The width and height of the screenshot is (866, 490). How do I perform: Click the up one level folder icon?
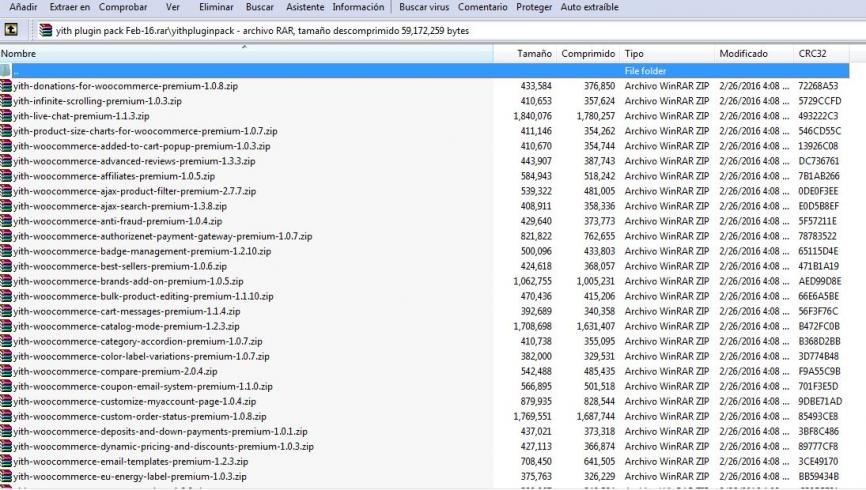pyautogui.click(x=11, y=30)
